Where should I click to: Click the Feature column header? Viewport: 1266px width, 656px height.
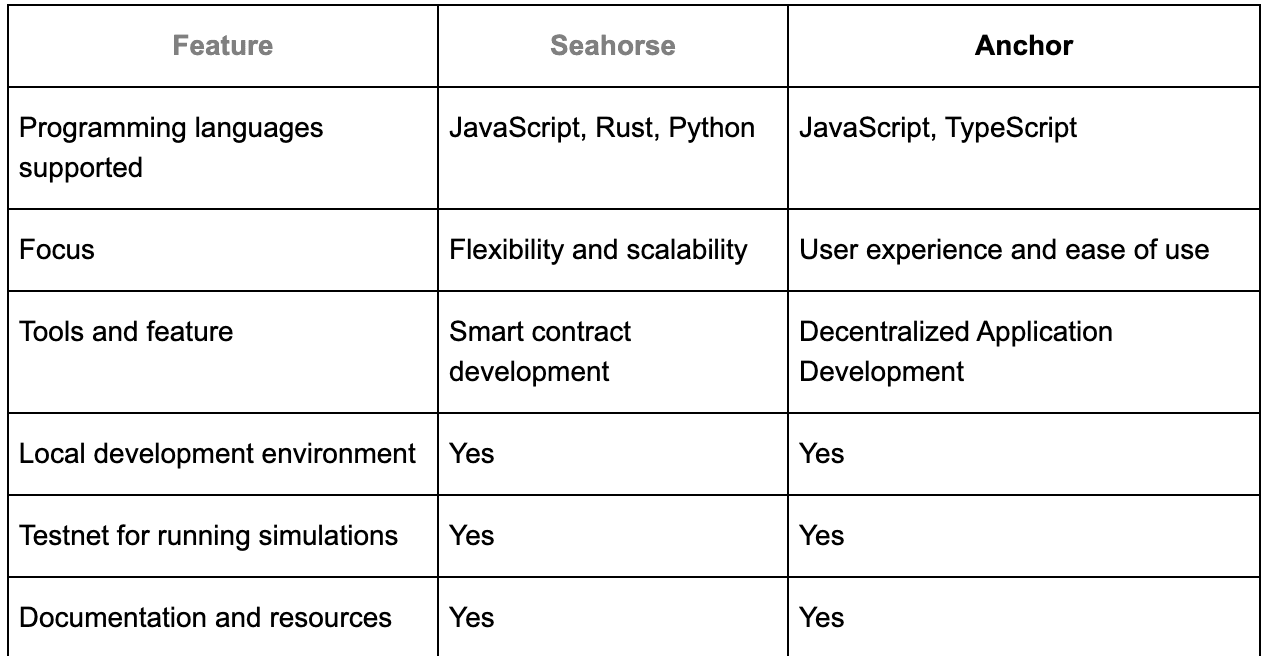pyautogui.click(x=222, y=46)
